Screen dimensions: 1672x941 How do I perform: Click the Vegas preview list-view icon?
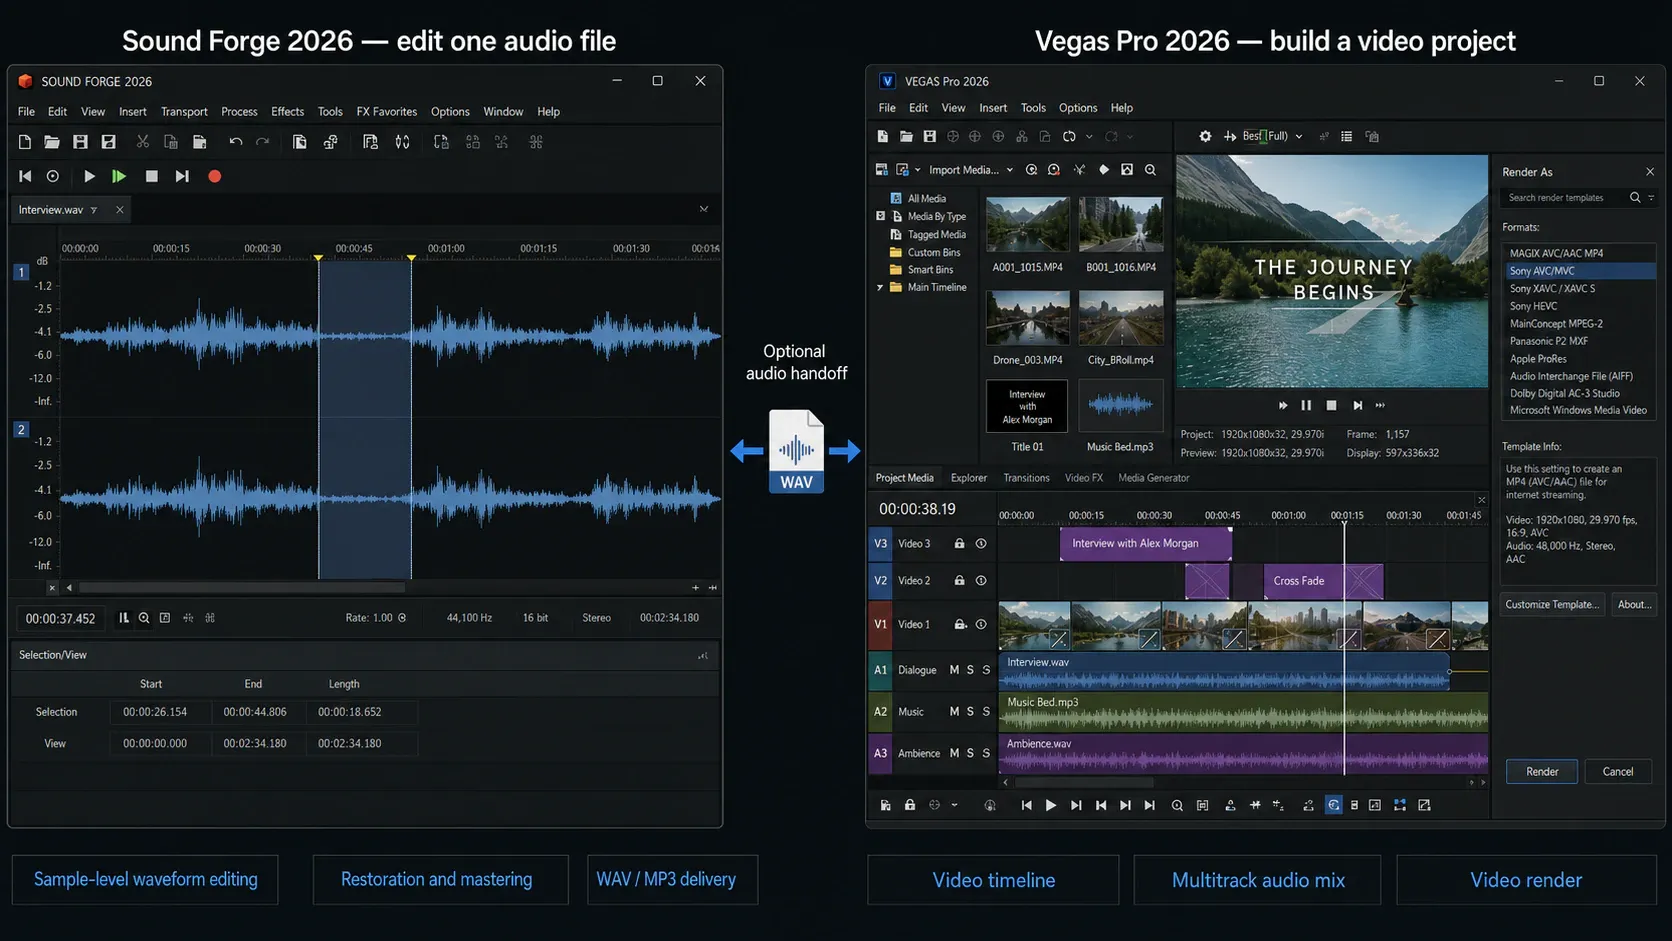click(1347, 136)
